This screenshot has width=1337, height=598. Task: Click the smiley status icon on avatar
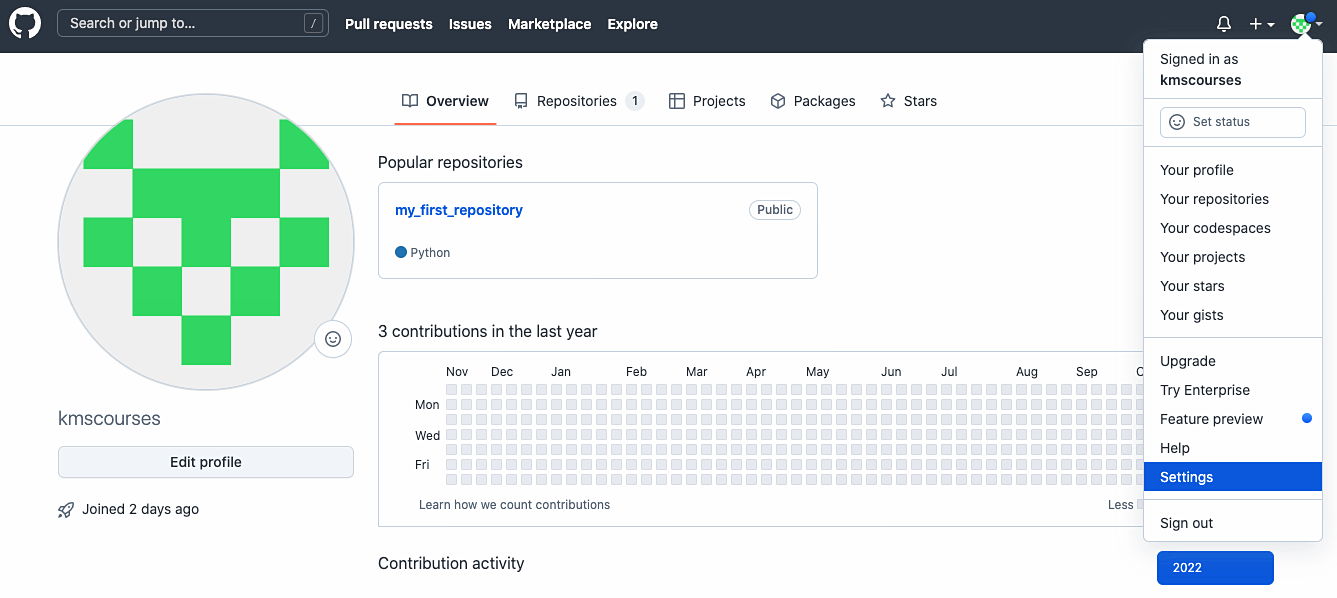(x=332, y=339)
